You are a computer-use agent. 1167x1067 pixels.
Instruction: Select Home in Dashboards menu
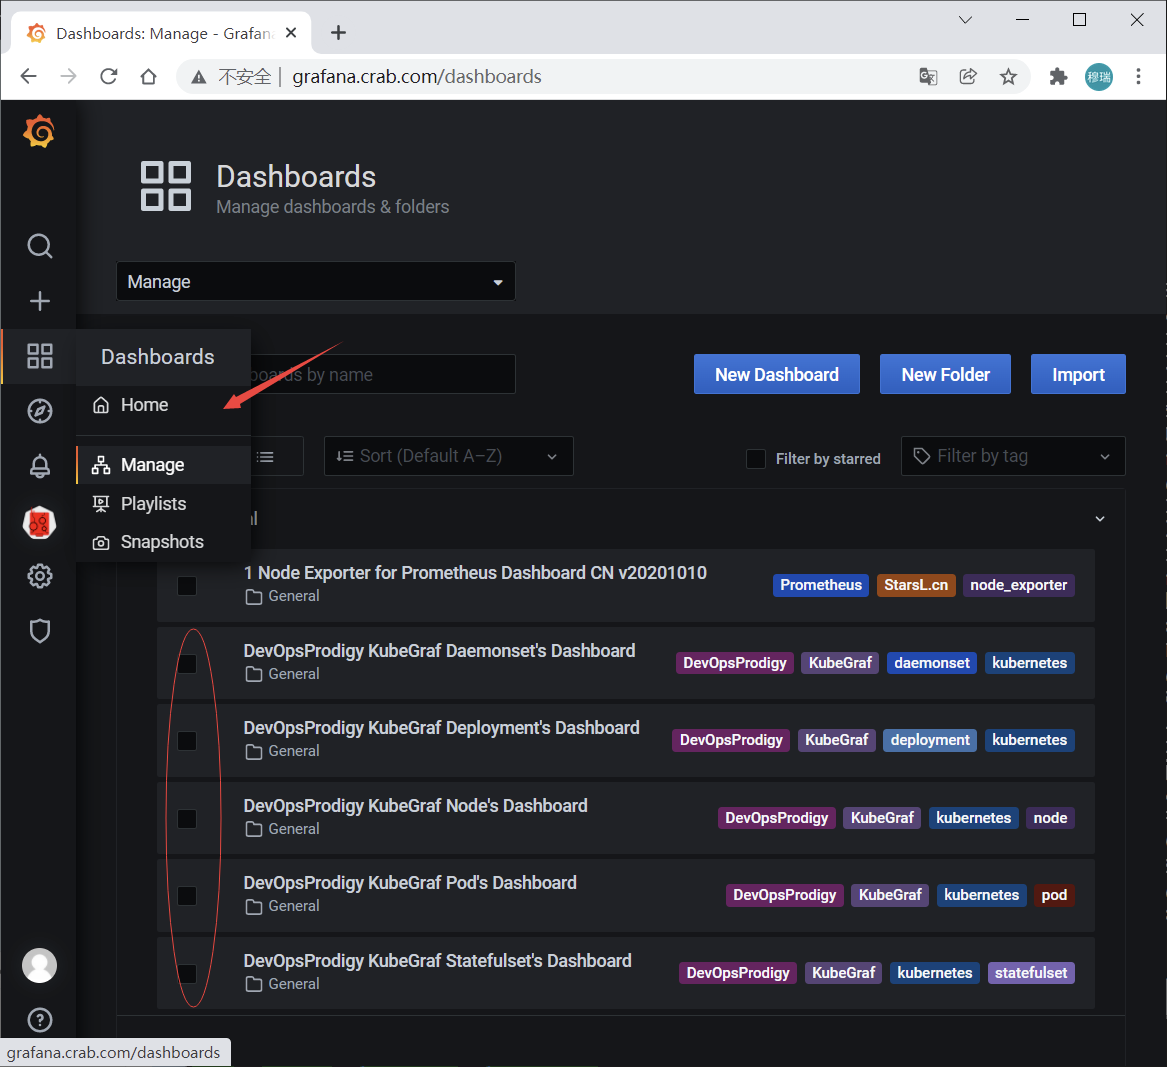point(163,405)
